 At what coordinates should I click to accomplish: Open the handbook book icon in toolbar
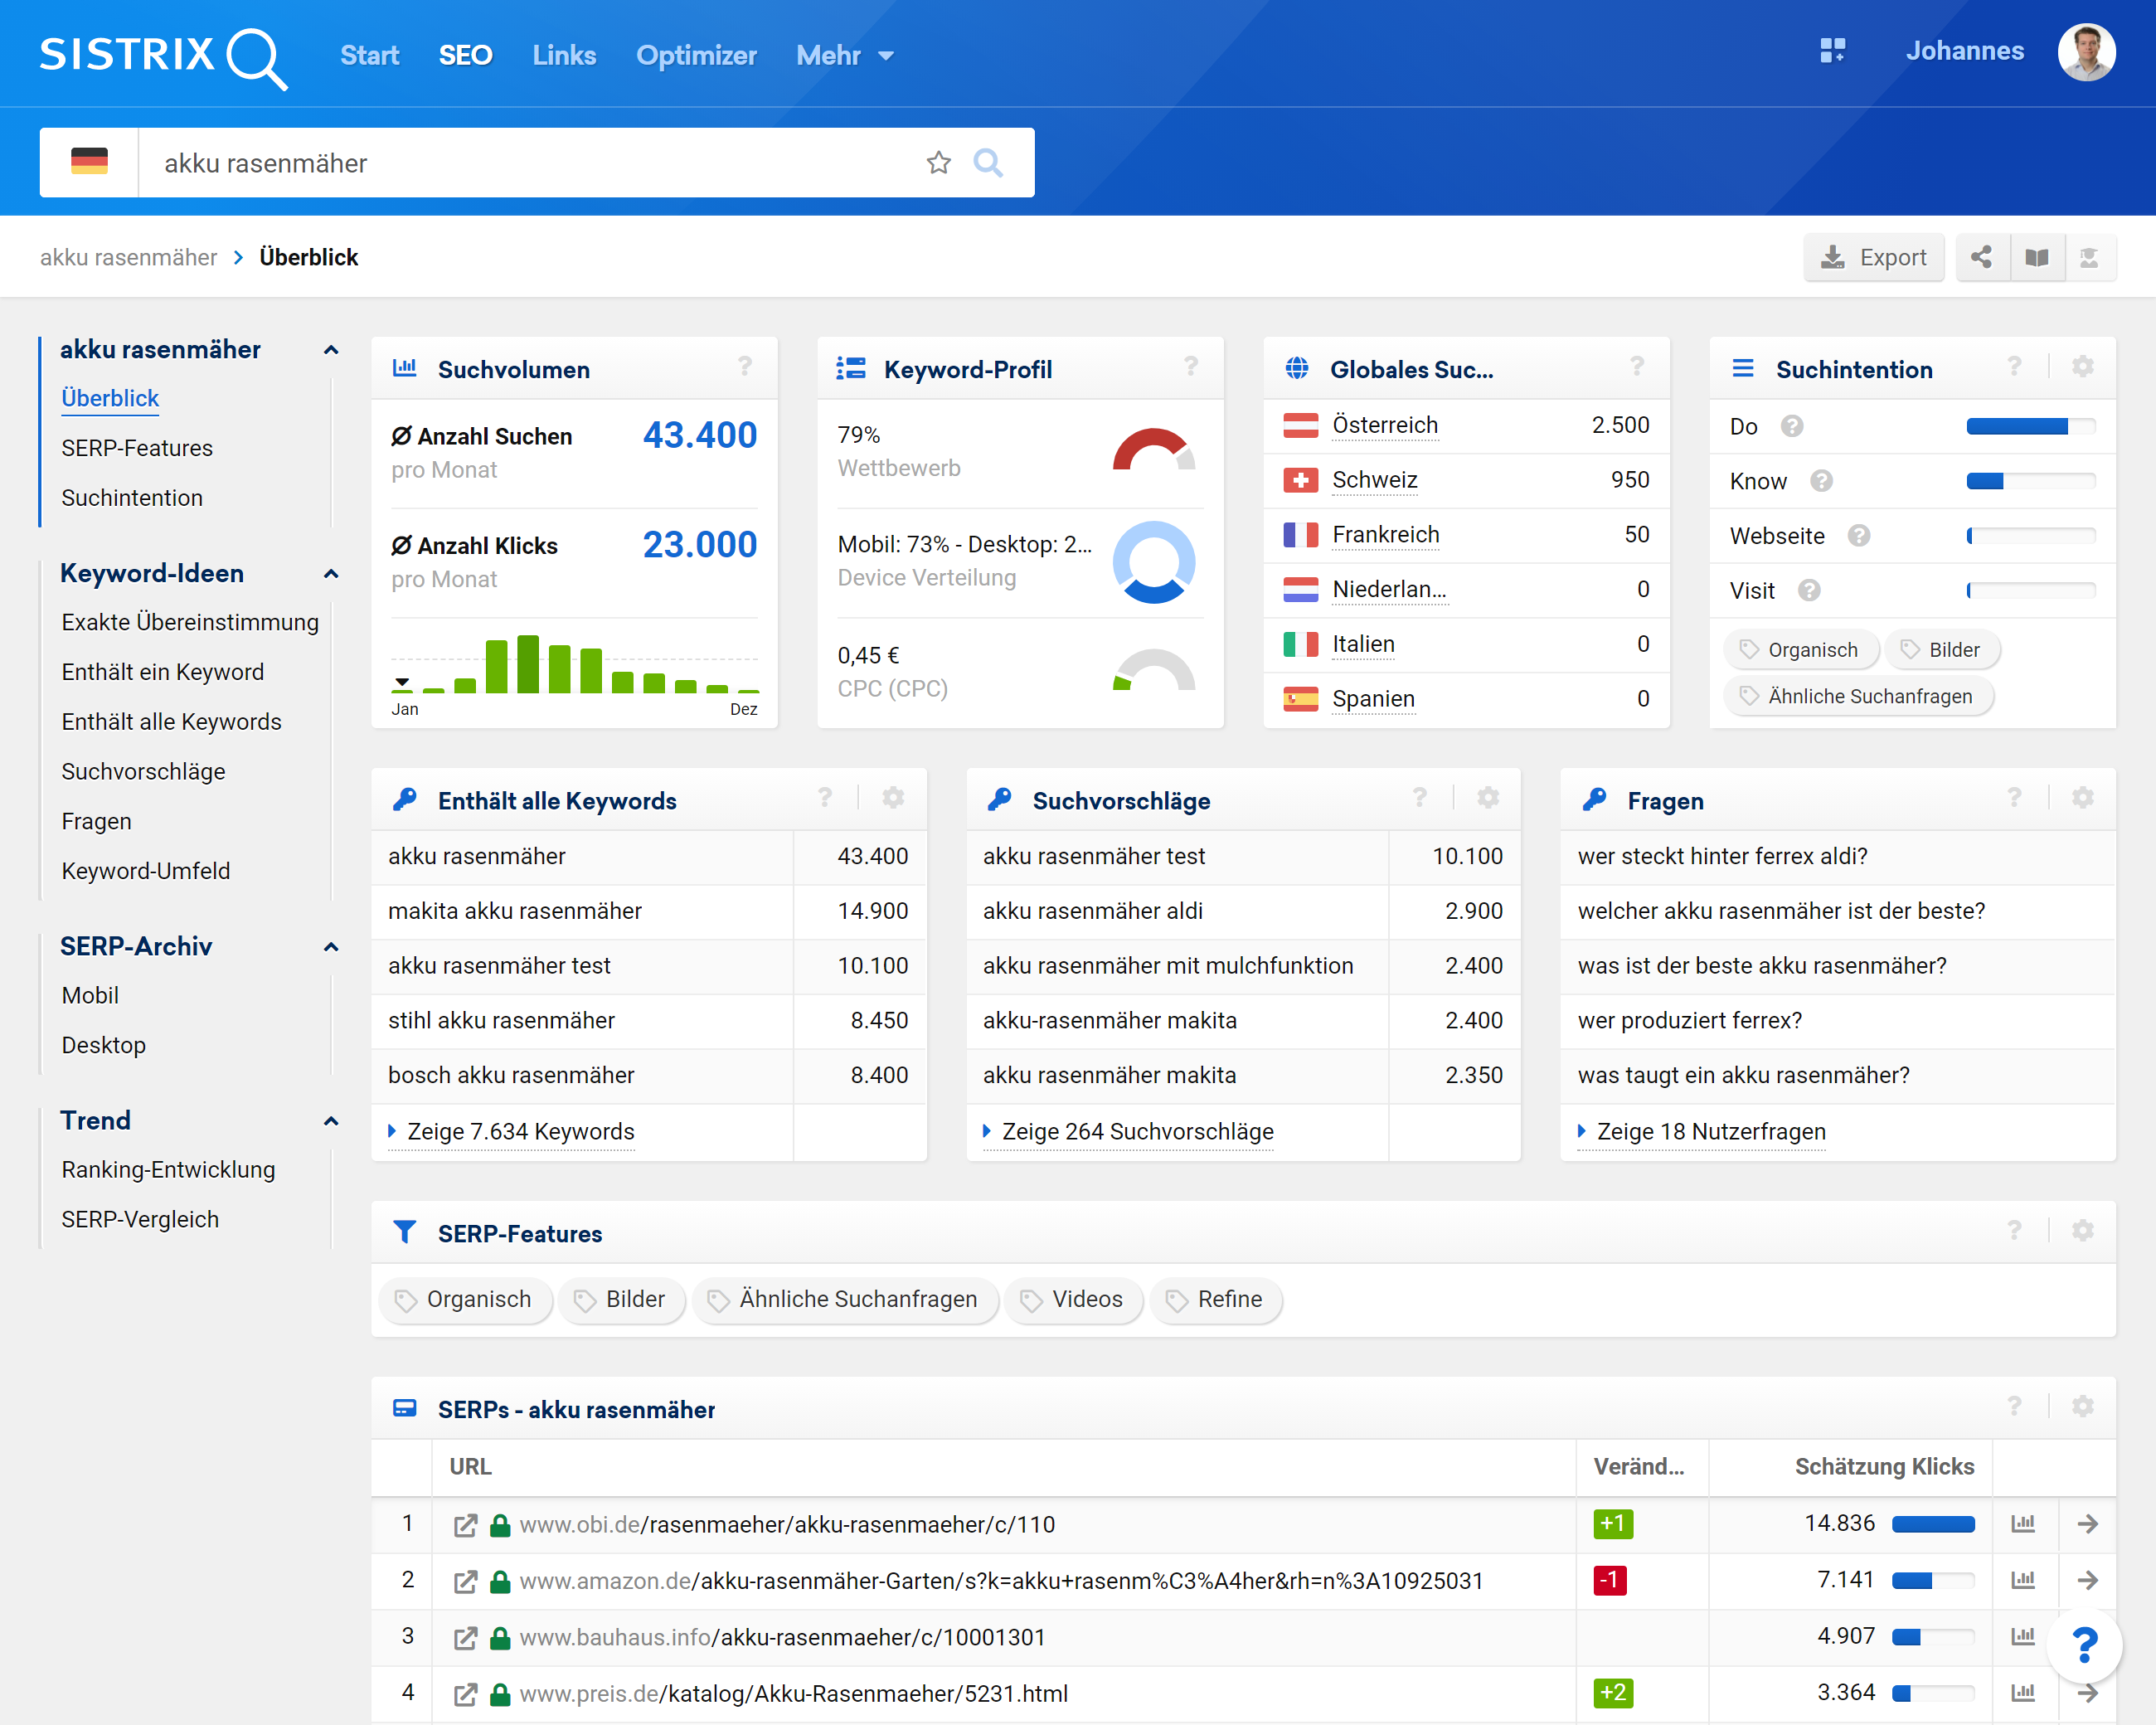coord(2037,257)
